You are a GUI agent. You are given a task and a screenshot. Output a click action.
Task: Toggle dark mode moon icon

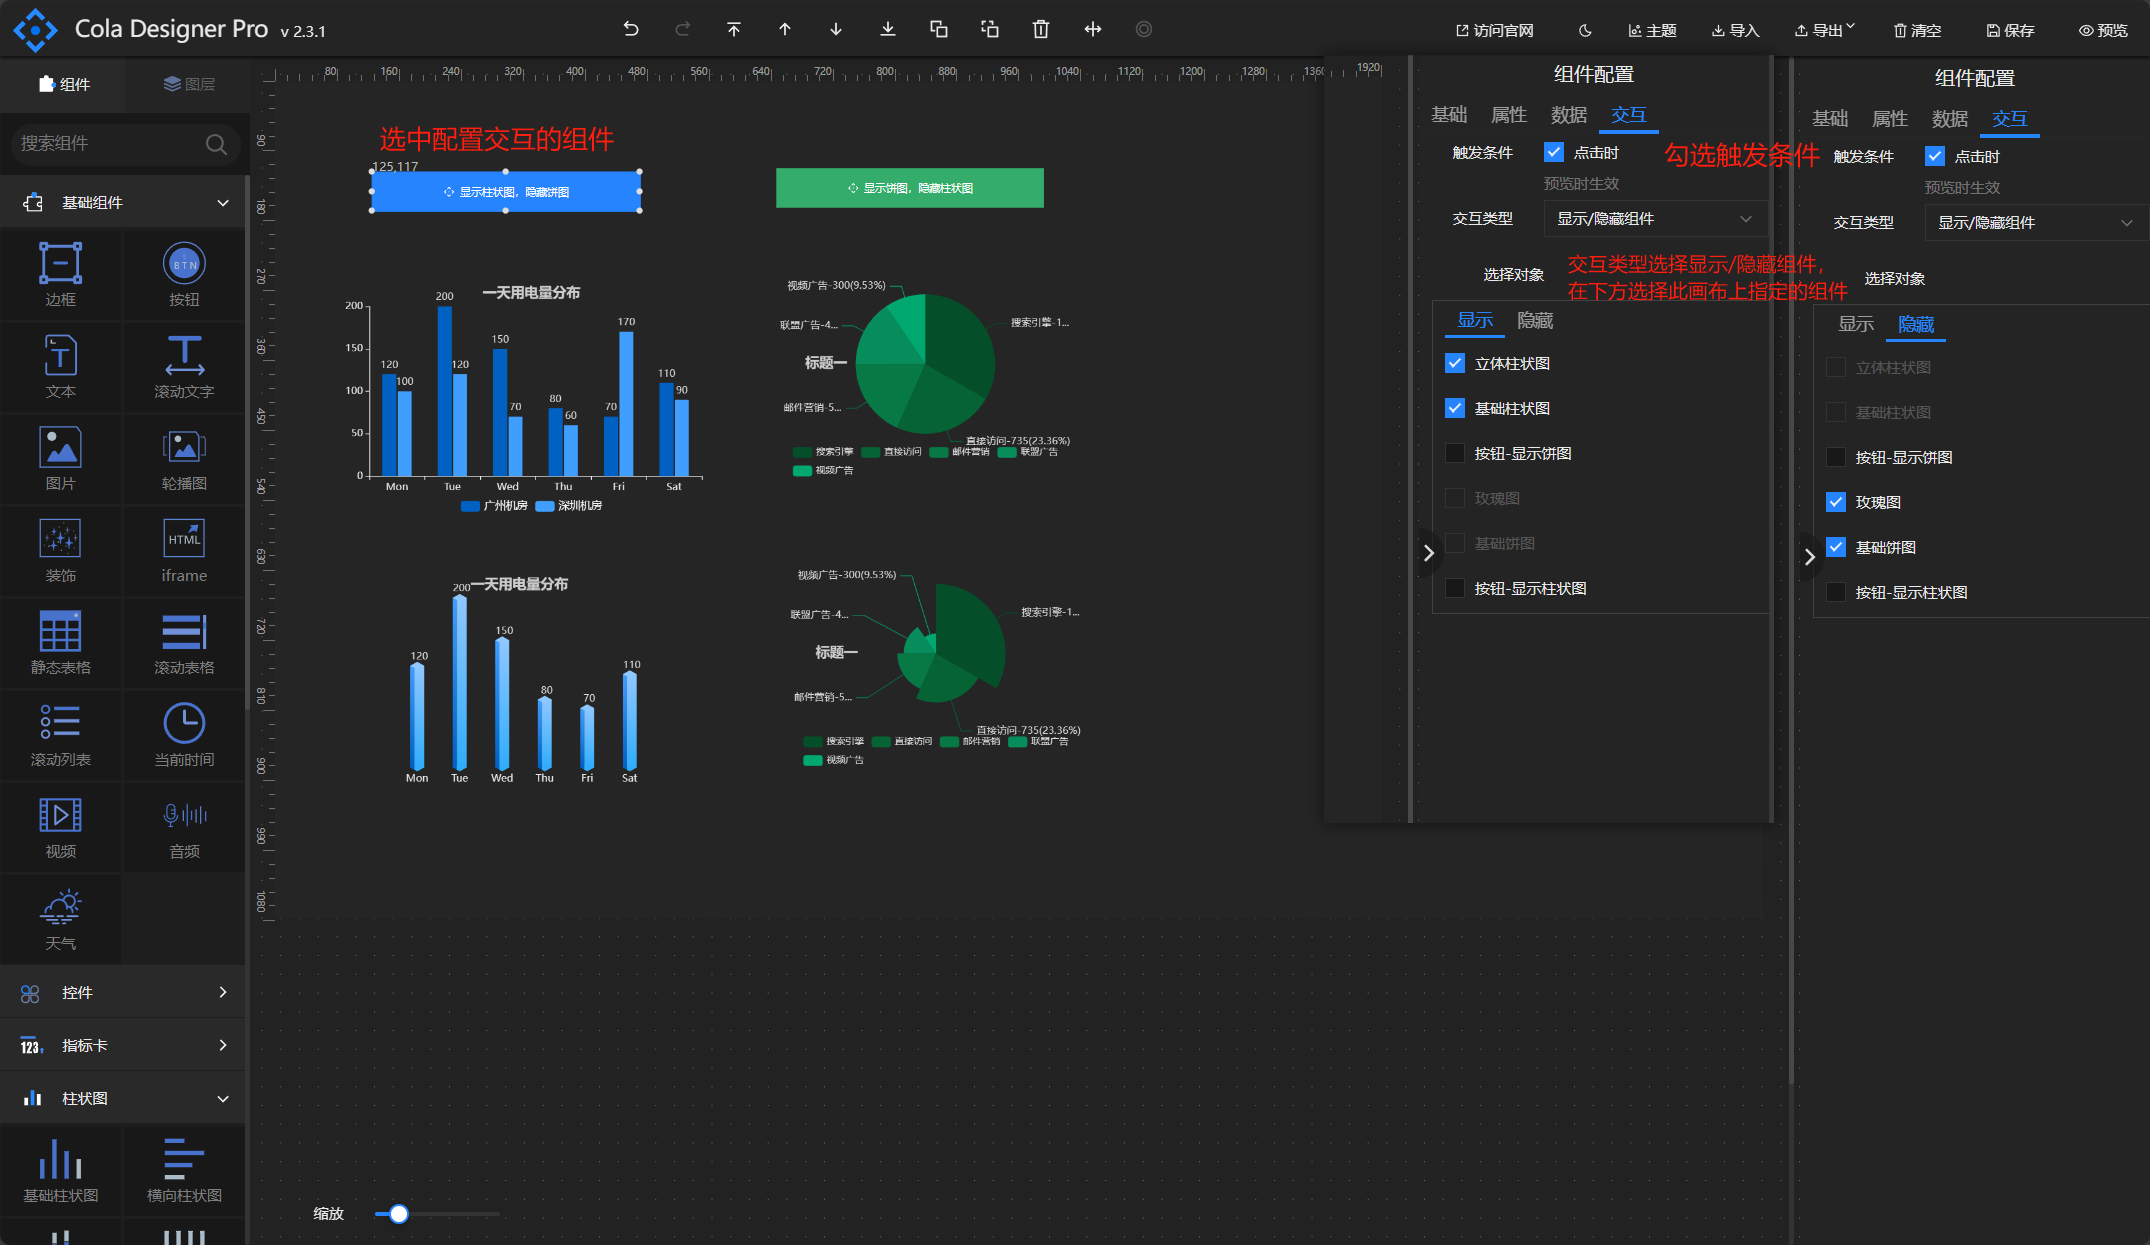(1585, 30)
